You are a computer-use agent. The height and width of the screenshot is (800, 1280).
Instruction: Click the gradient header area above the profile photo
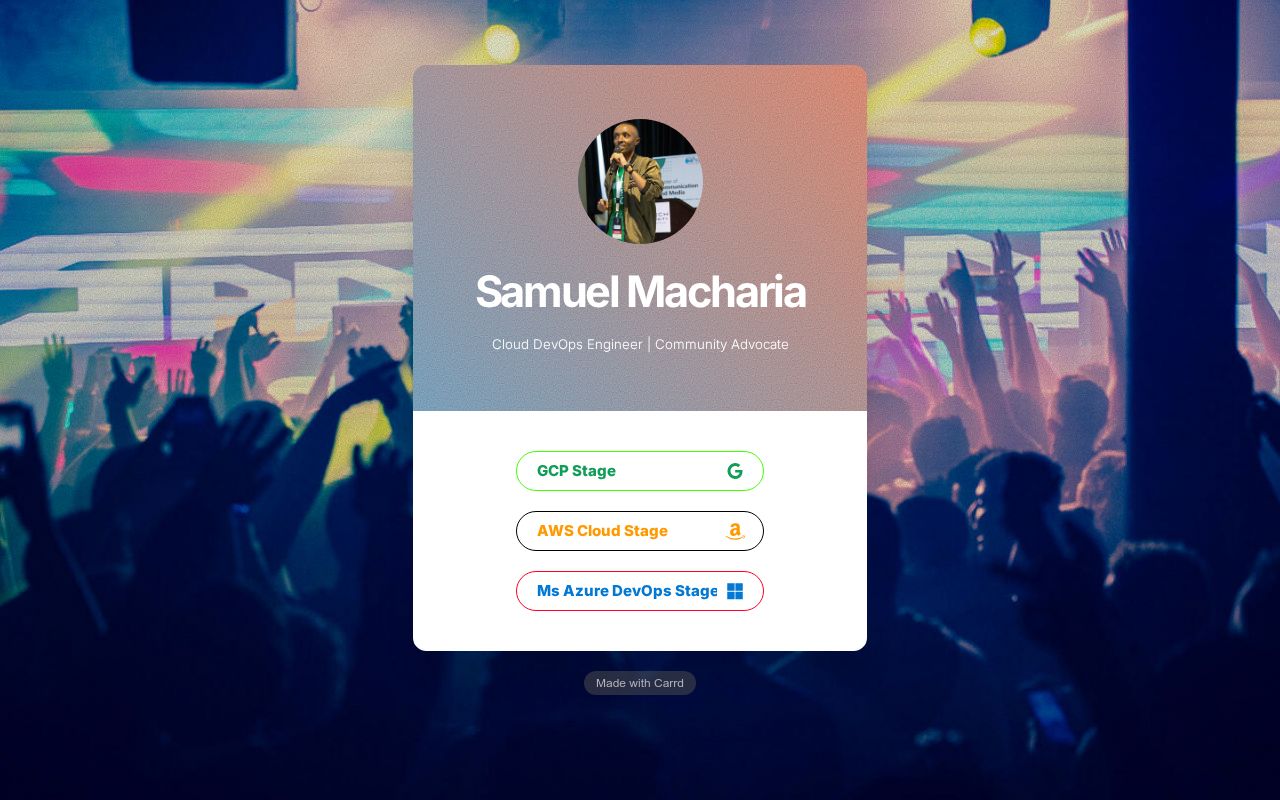pos(640,92)
